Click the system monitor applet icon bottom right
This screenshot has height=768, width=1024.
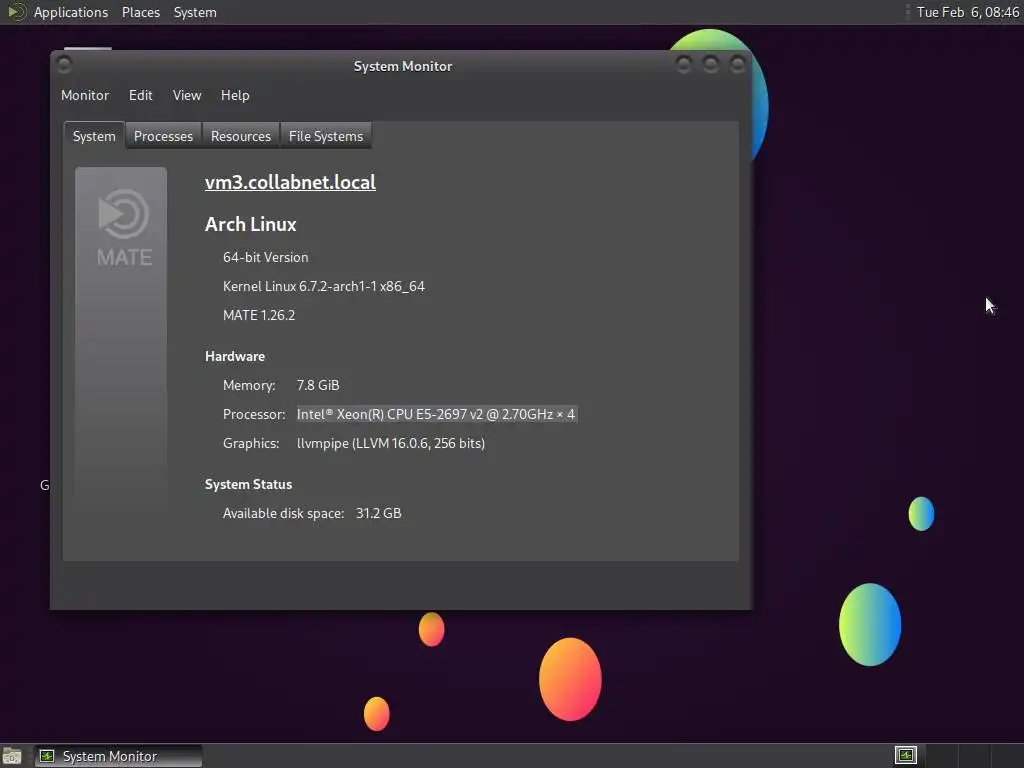[906, 756]
